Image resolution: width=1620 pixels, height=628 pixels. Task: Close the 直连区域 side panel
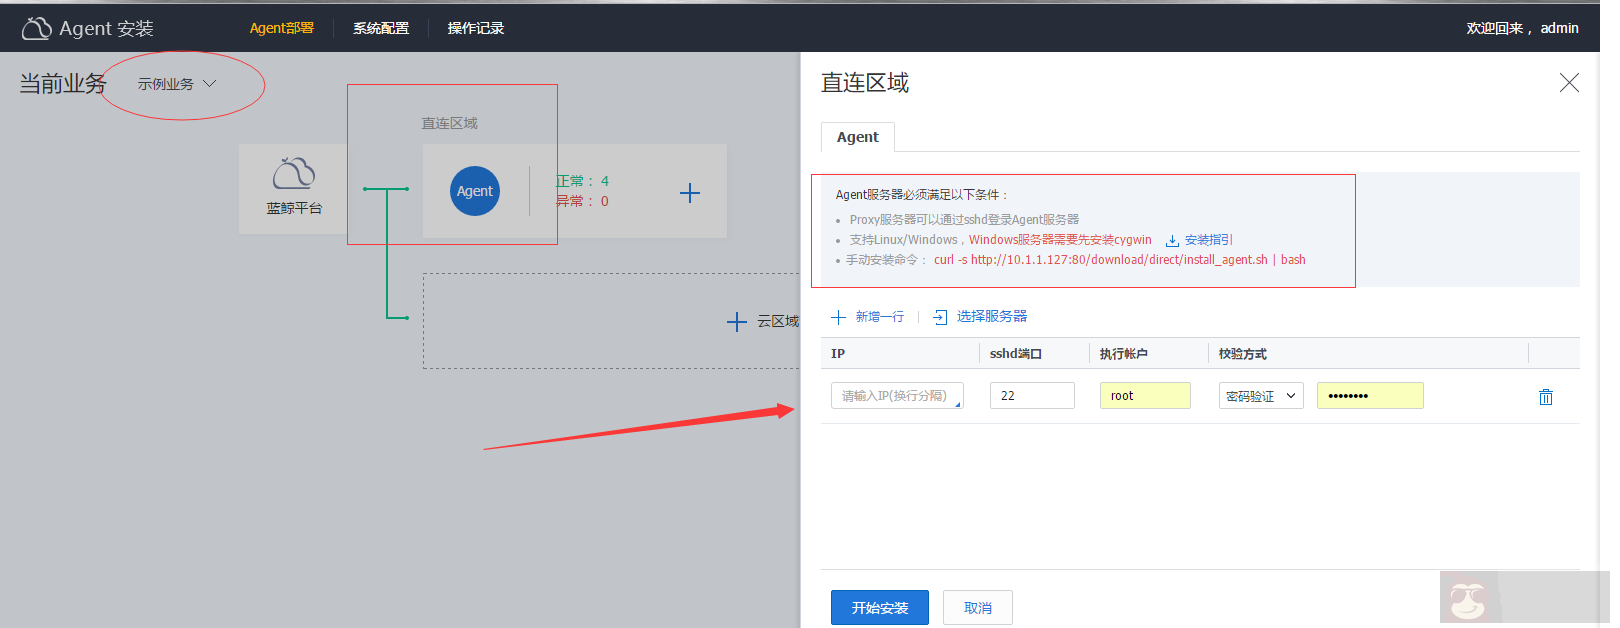(1569, 83)
